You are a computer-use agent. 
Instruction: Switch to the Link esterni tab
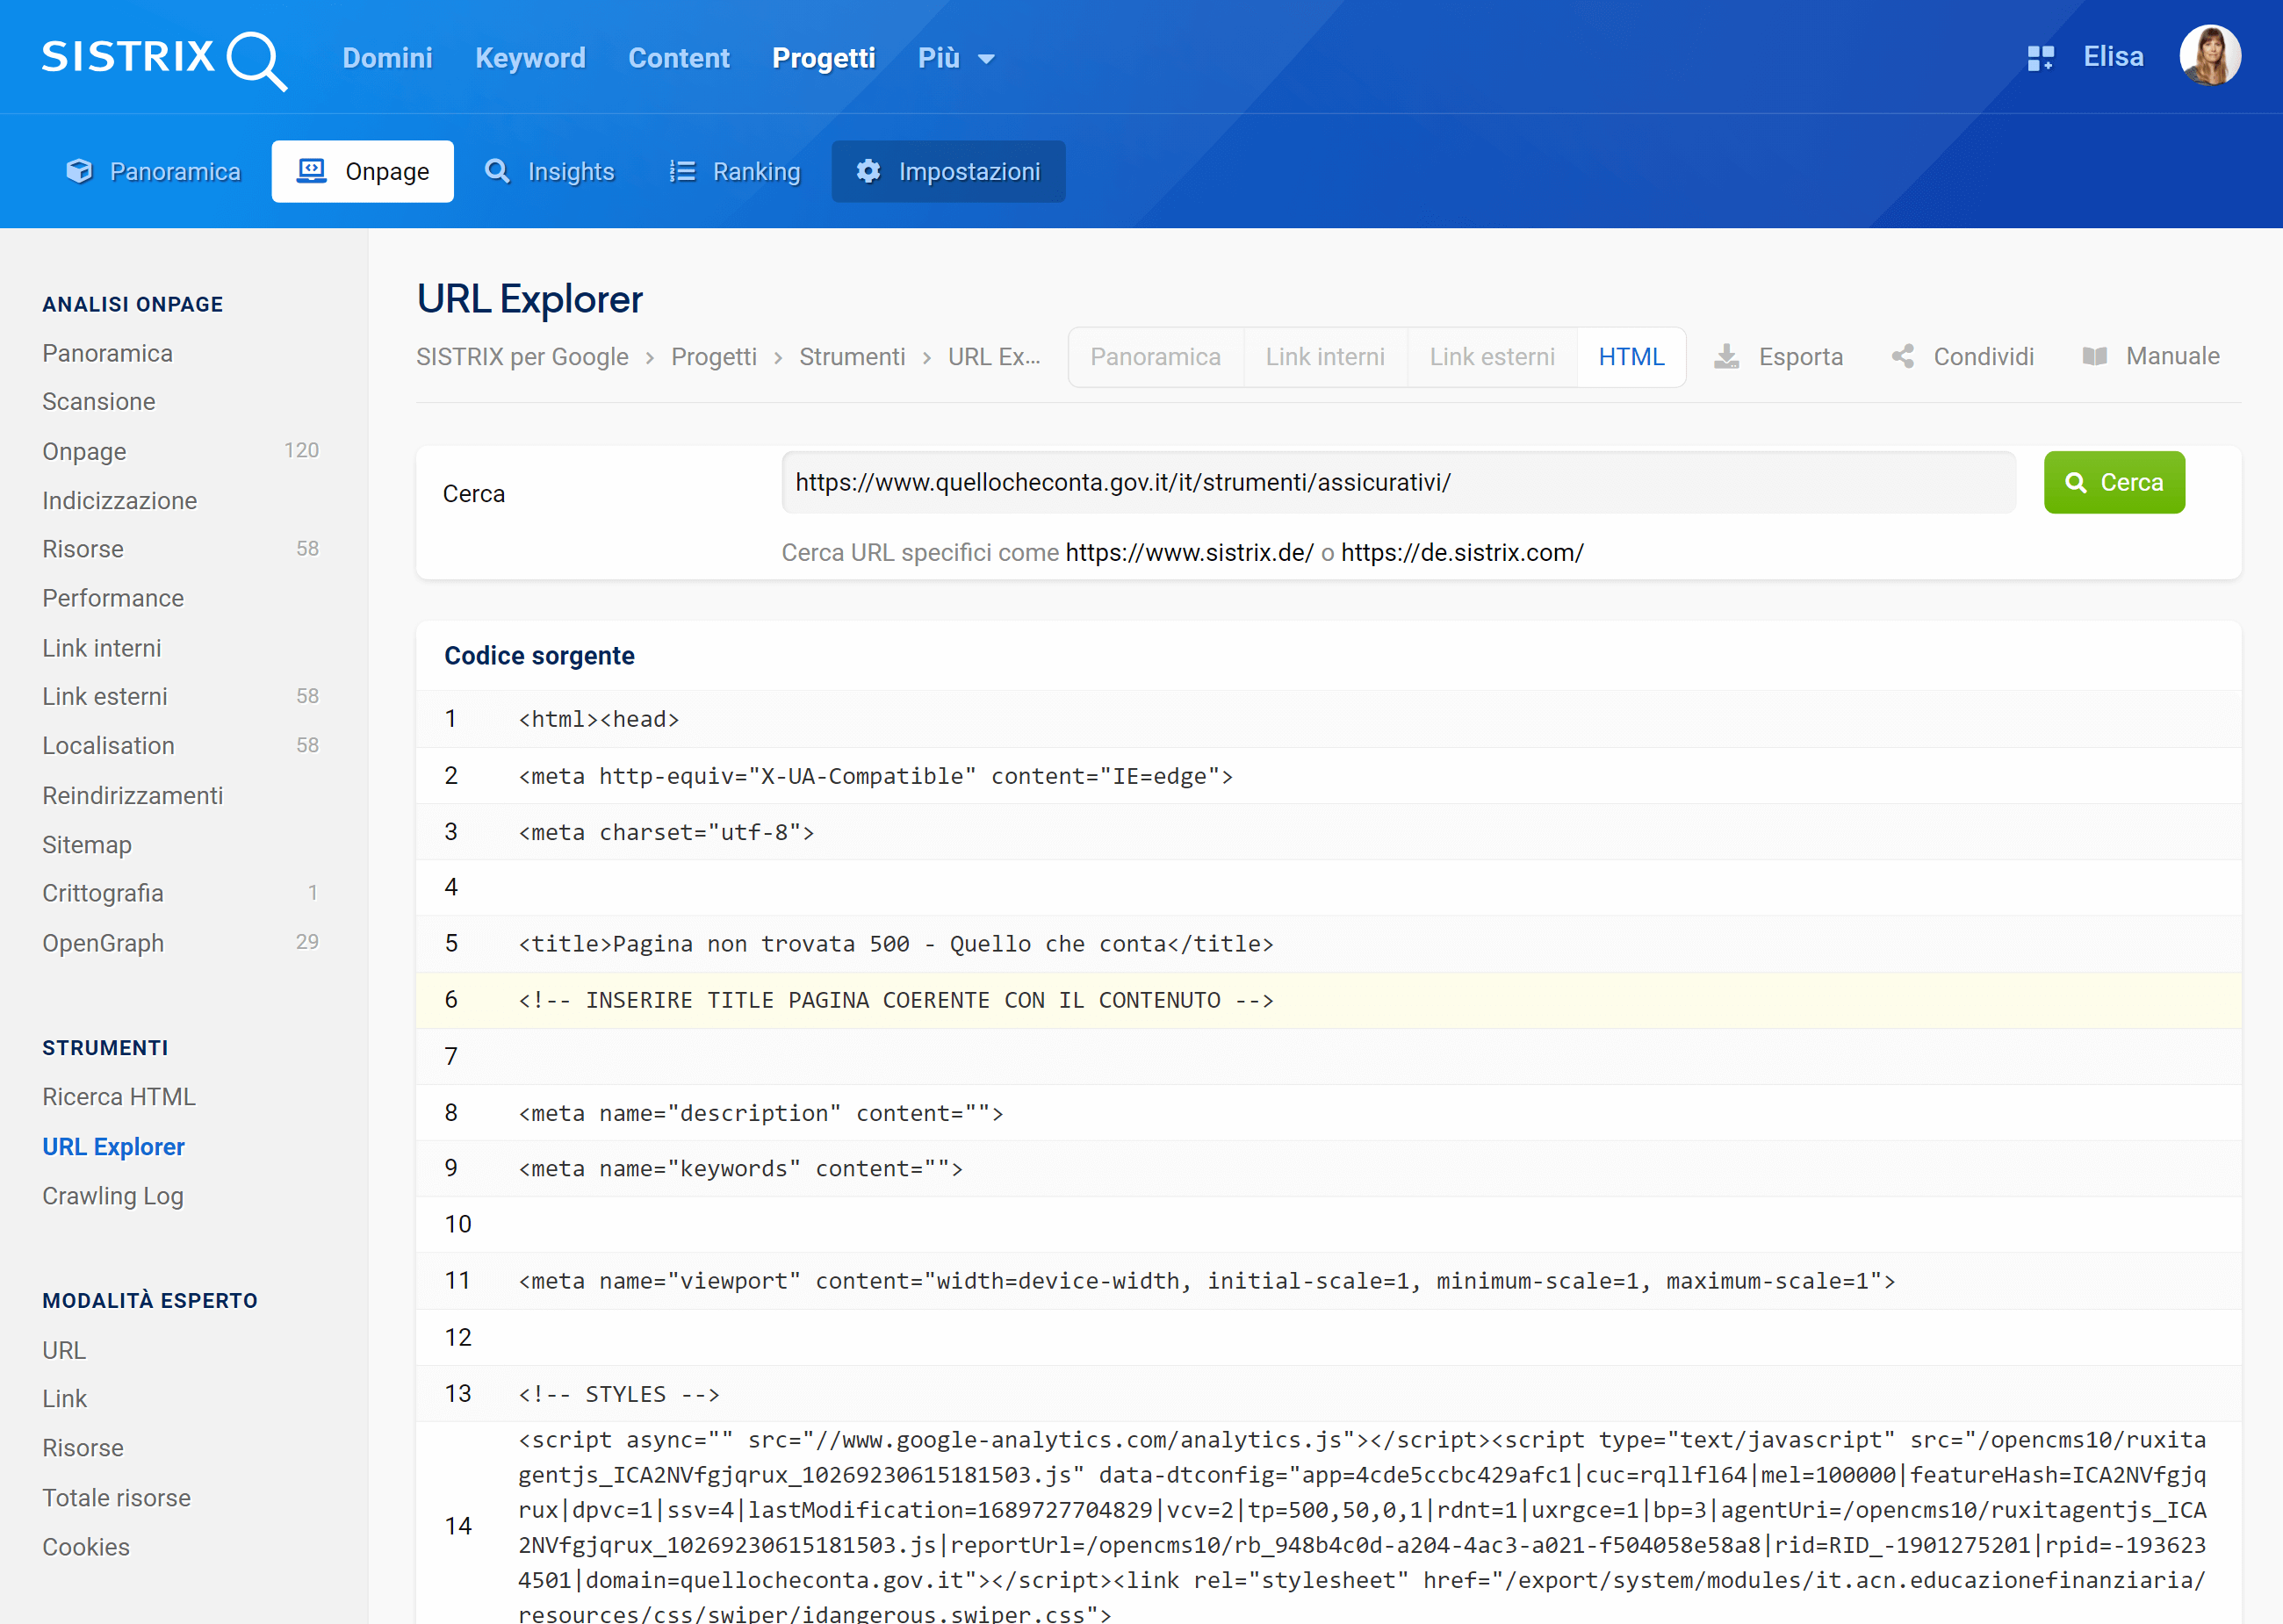(1492, 357)
